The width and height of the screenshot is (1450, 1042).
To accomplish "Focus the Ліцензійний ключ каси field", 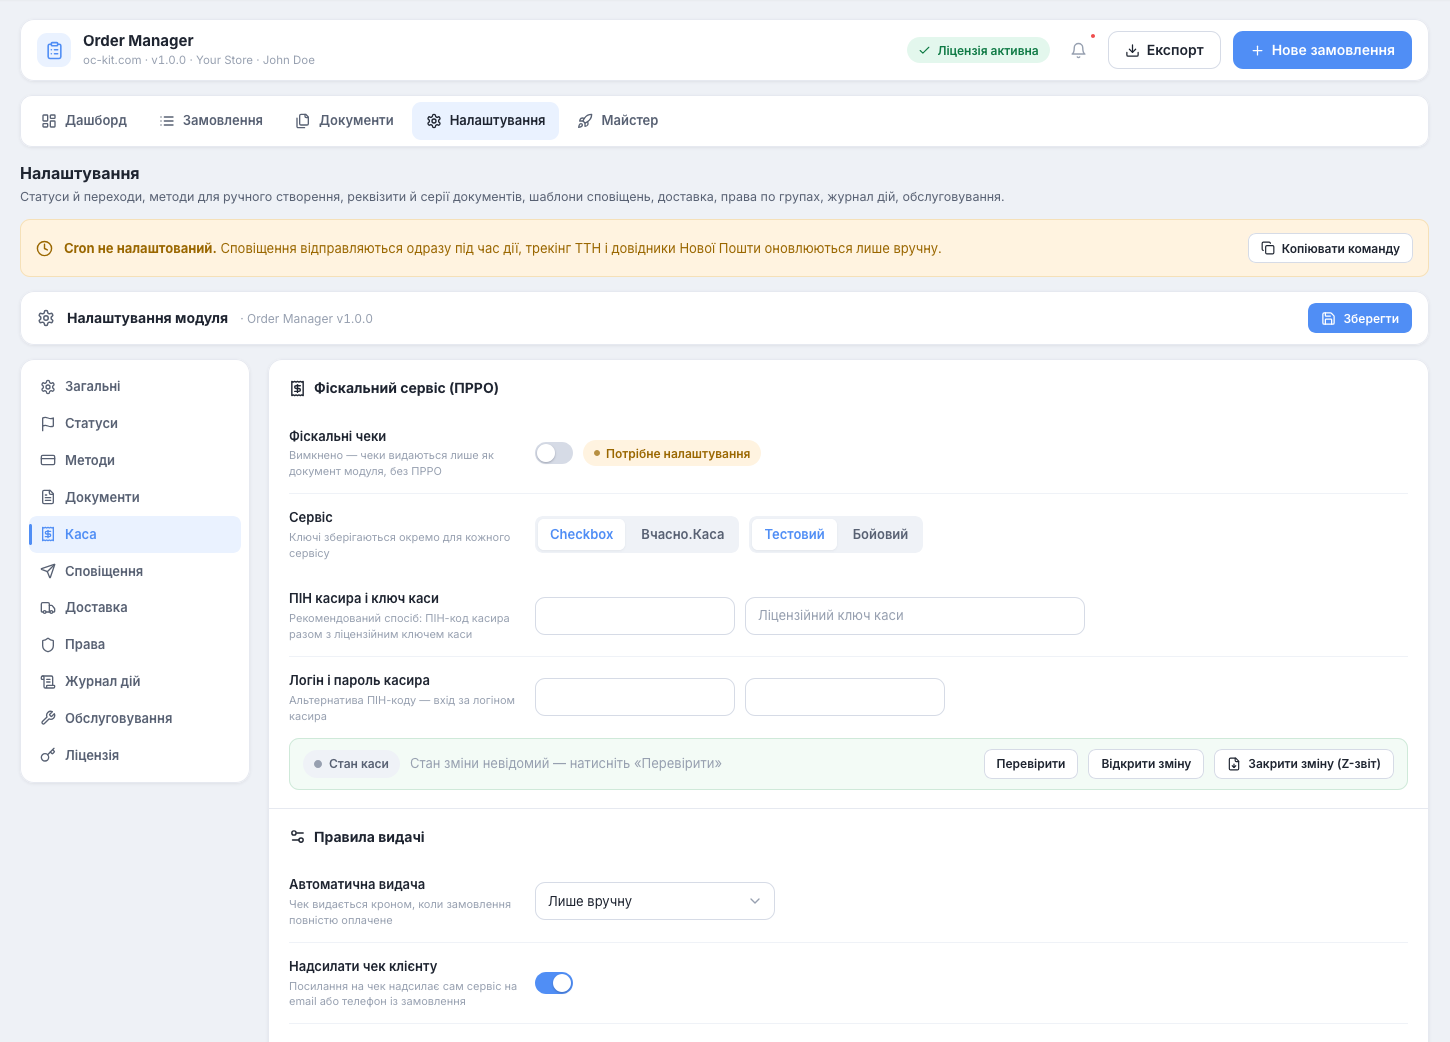I will point(915,616).
